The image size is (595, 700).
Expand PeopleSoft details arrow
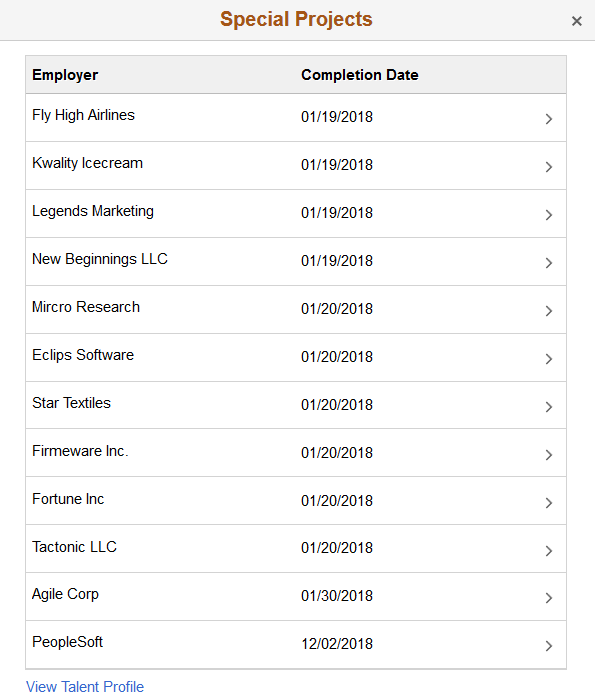549,646
